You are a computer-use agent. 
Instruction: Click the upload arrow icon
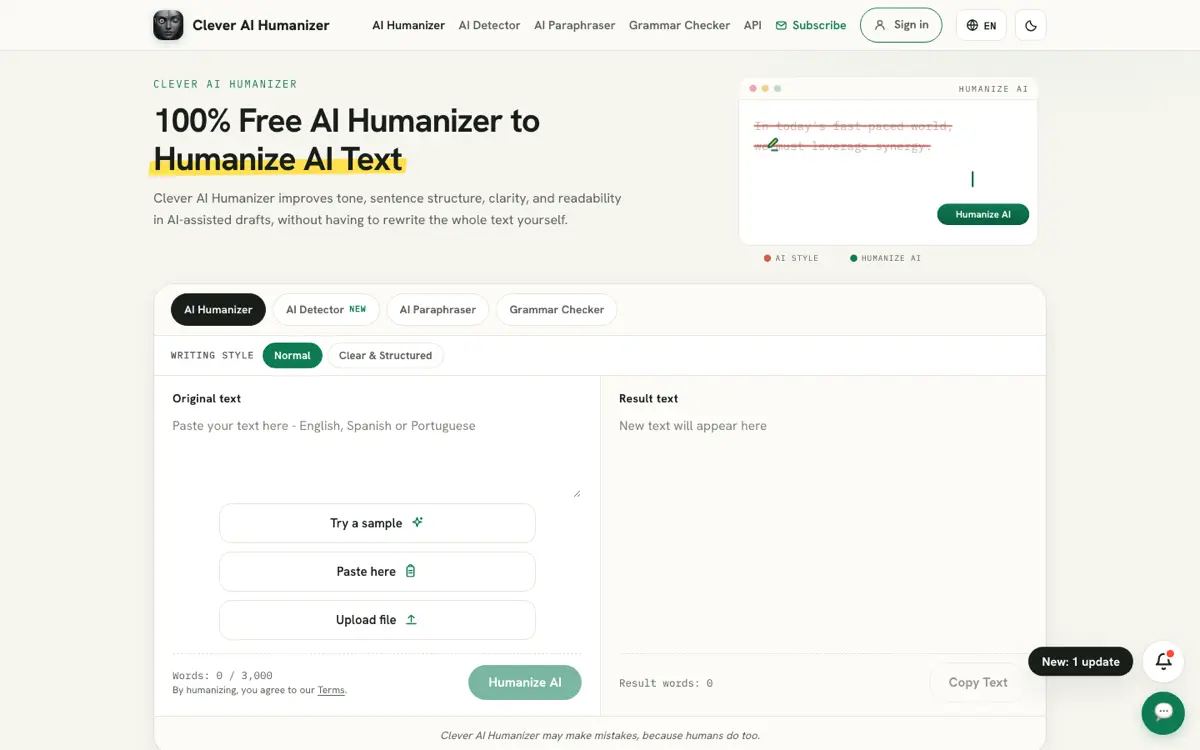(411, 619)
